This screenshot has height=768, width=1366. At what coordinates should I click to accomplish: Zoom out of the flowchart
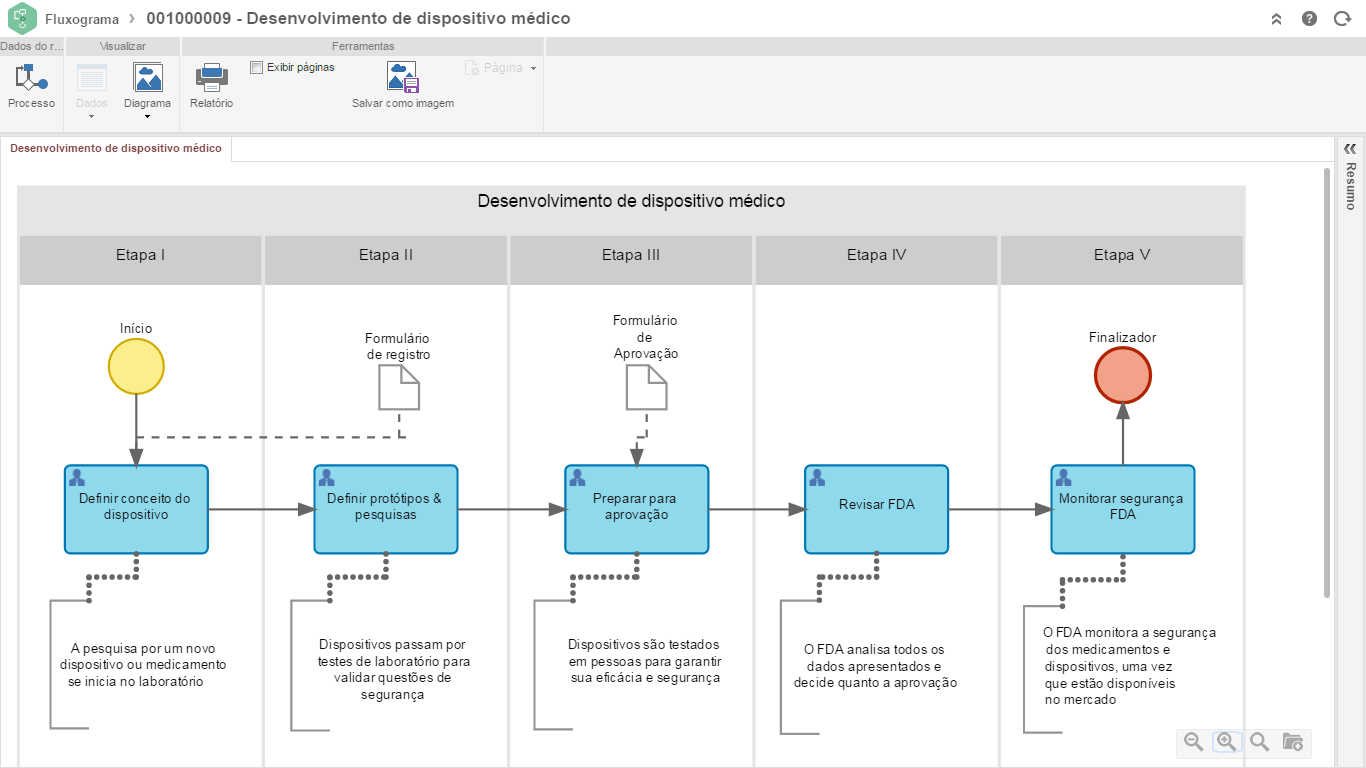[1193, 742]
